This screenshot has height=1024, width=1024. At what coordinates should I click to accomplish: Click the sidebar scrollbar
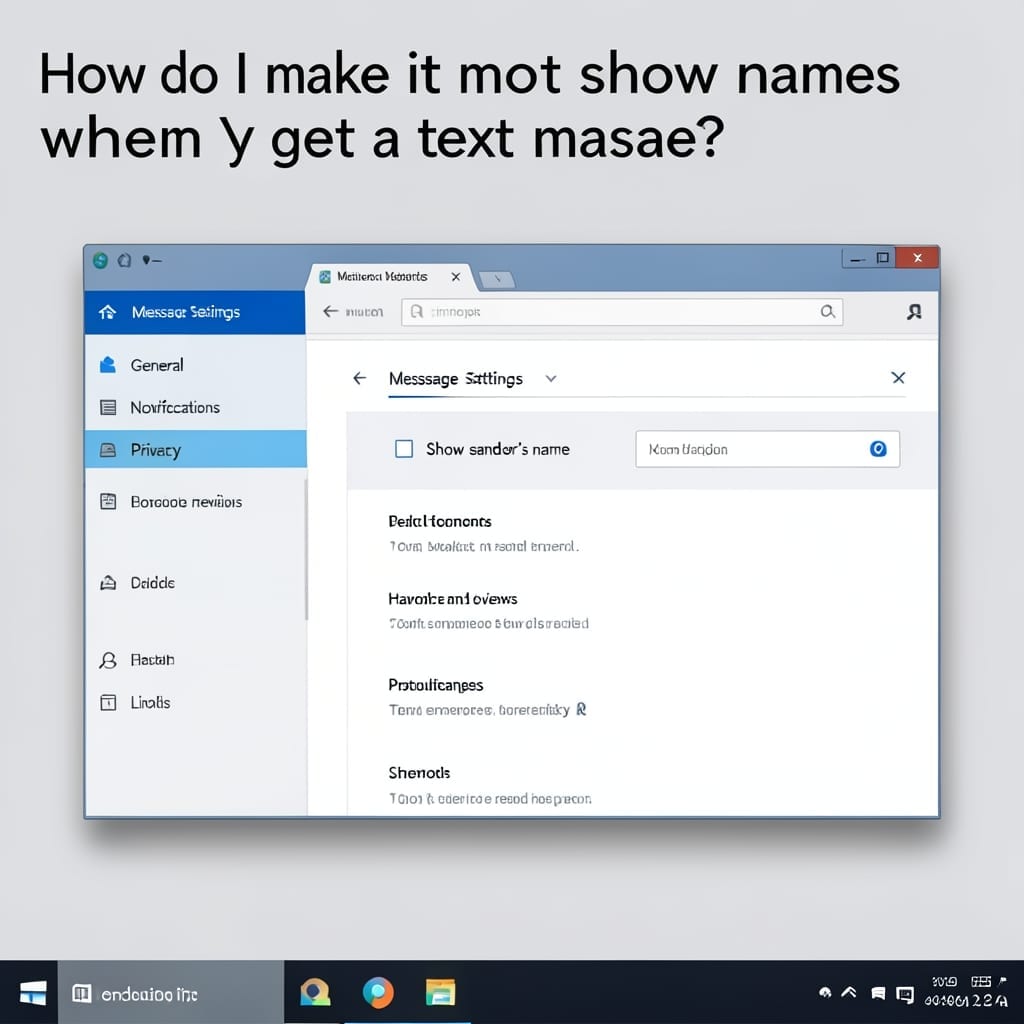pyautogui.click(x=306, y=549)
